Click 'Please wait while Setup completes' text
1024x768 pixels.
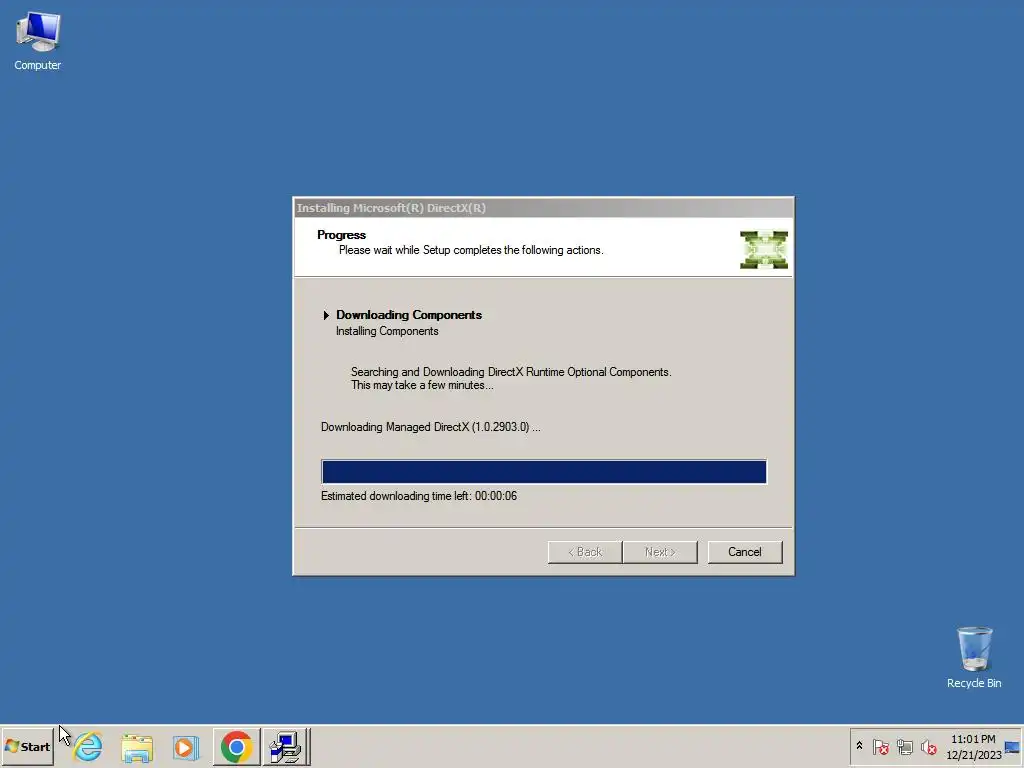471,250
